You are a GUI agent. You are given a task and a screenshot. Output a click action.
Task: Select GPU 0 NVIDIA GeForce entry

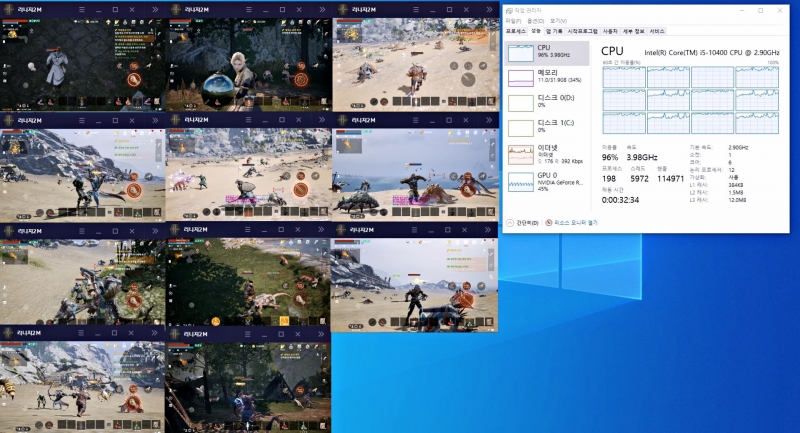pyautogui.click(x=547, y=182)
